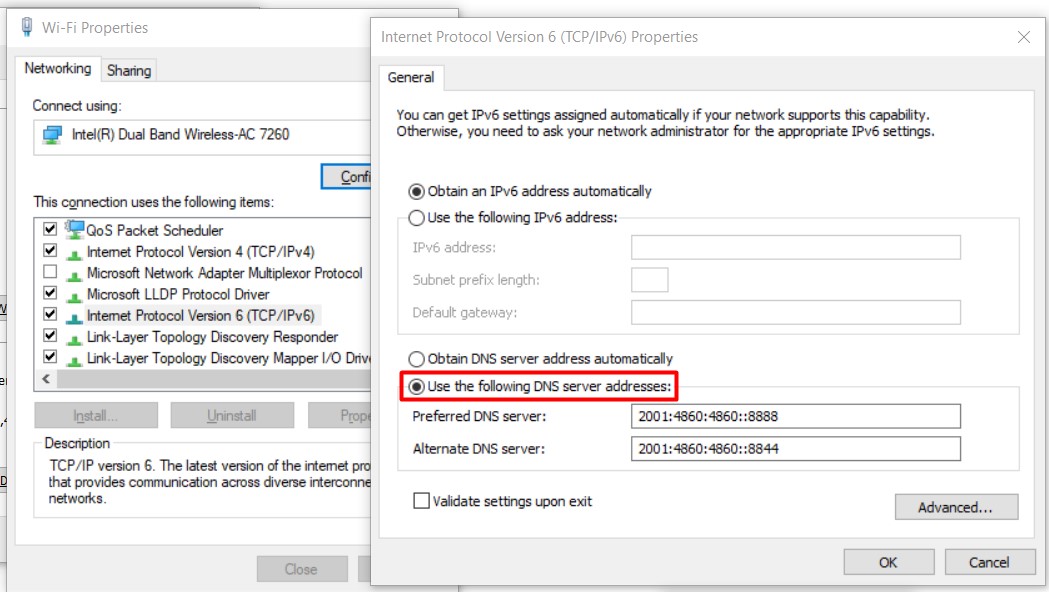Select Link-Layer Topology Discovery Responder row text
Image resolution: width=1049 pixels, height=592 pixels.
click(212, 337)
